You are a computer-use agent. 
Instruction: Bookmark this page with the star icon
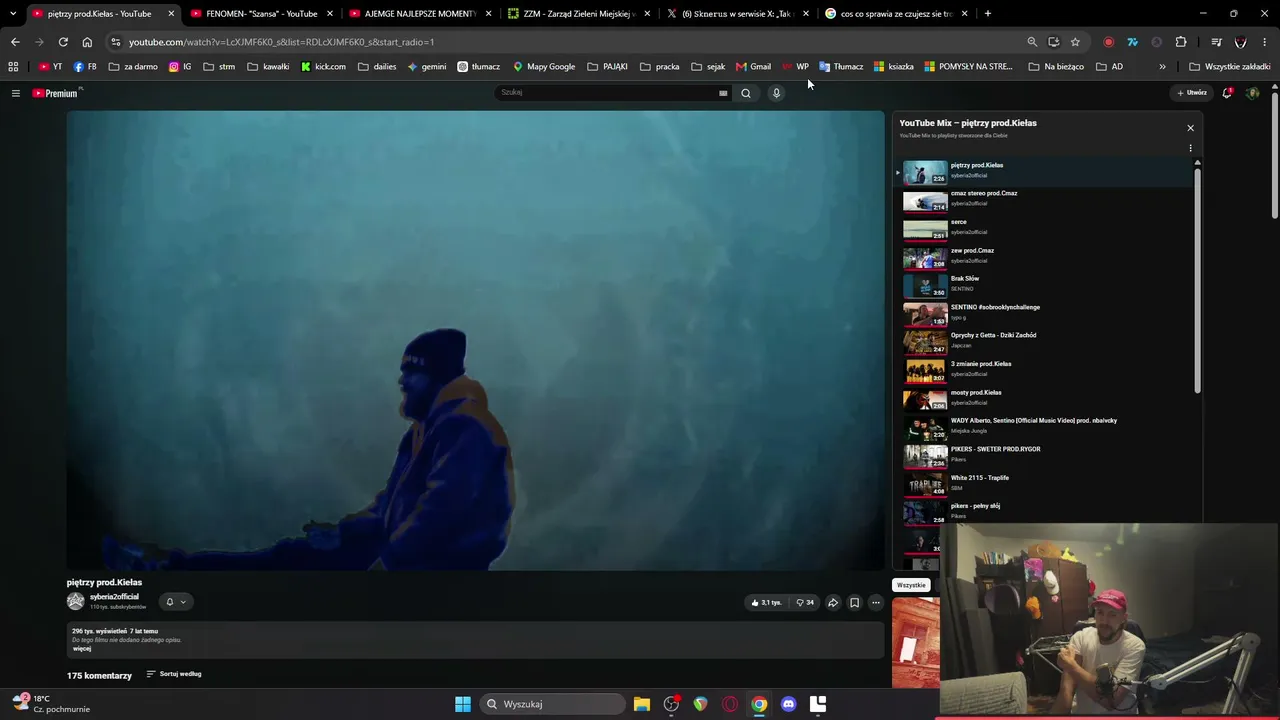click(x=1075, y=42)
